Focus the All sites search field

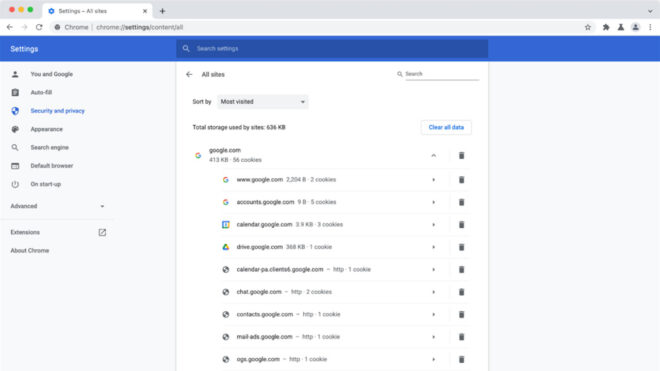(x=442, y=74)
